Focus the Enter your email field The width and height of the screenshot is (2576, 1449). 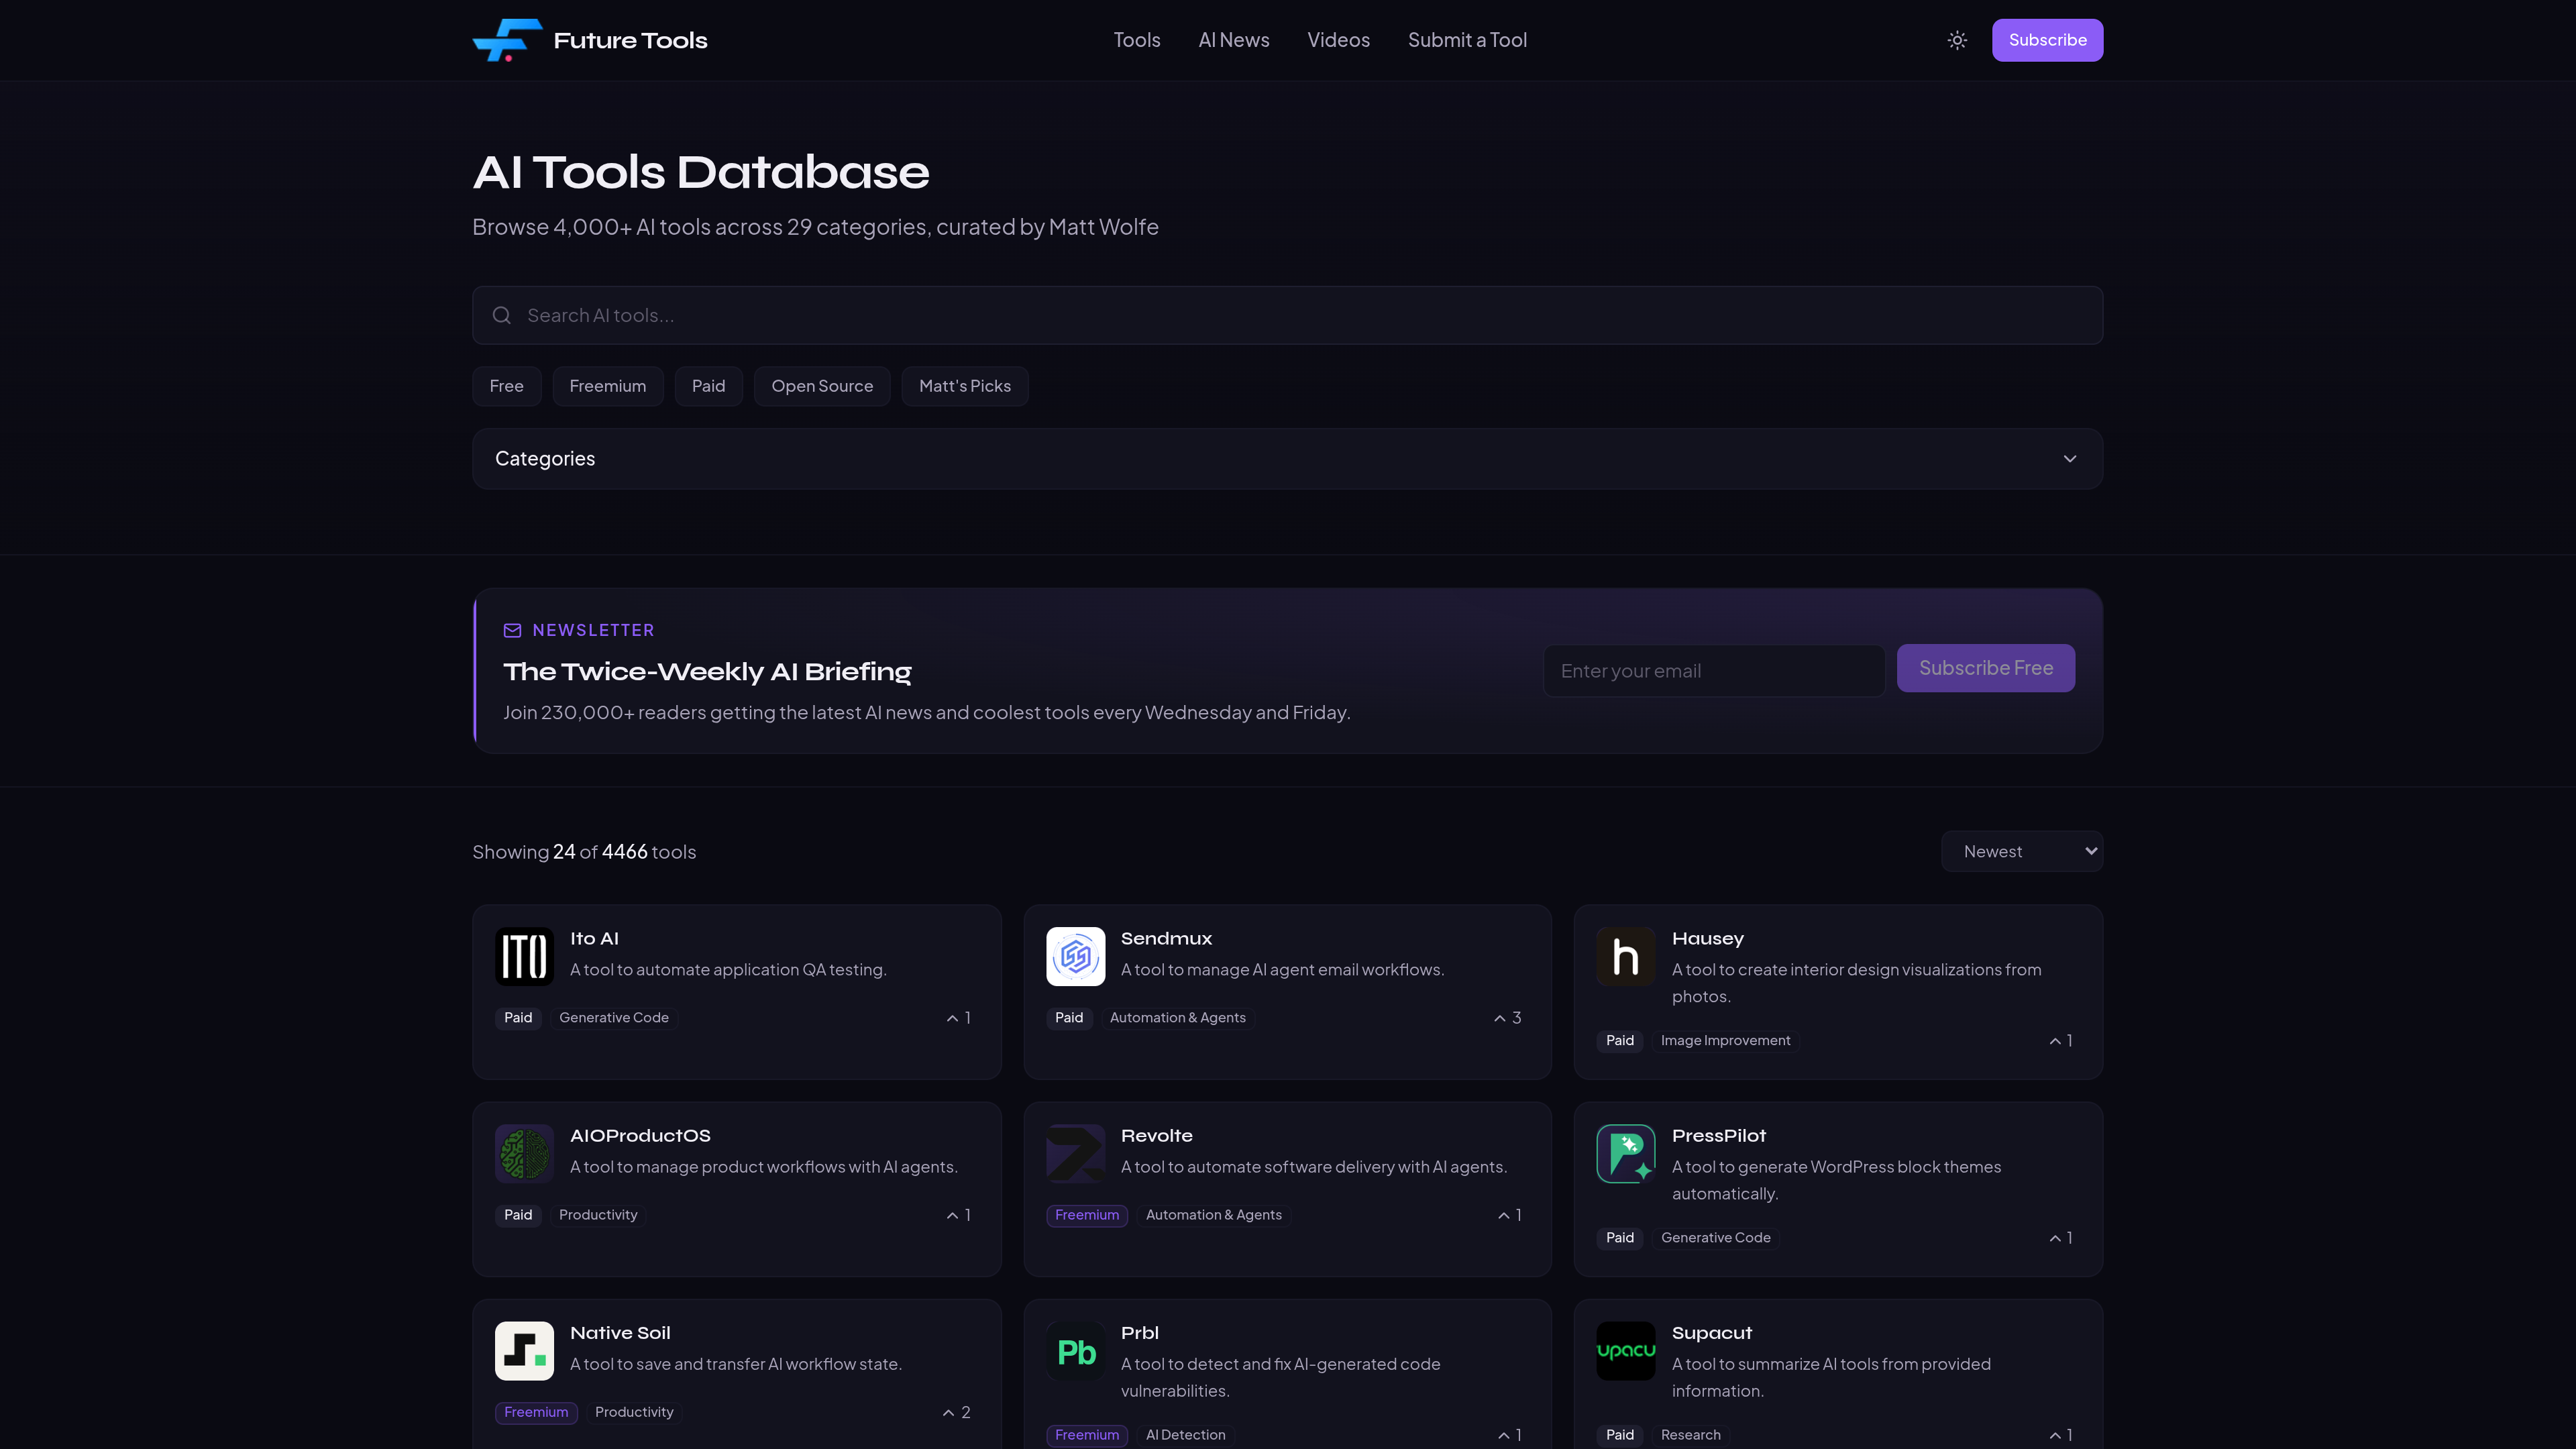tap(1714, 671)
